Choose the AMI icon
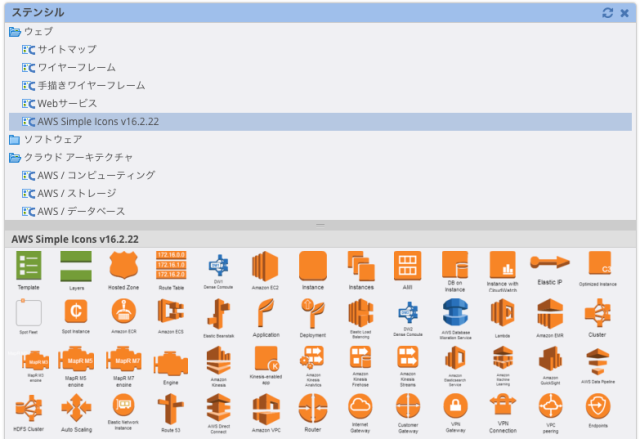The width and height of the screenshot is (640, 439). pyautogui.click(x=407, y=266)
